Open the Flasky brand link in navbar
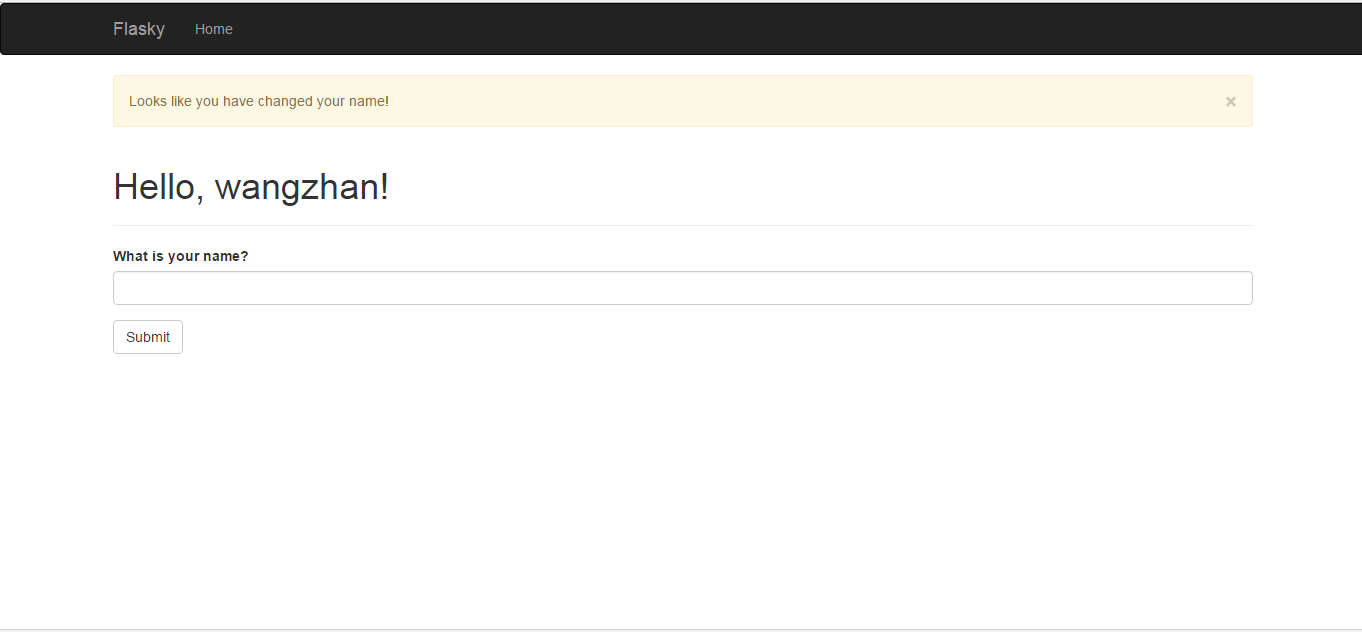 [139, 29]
